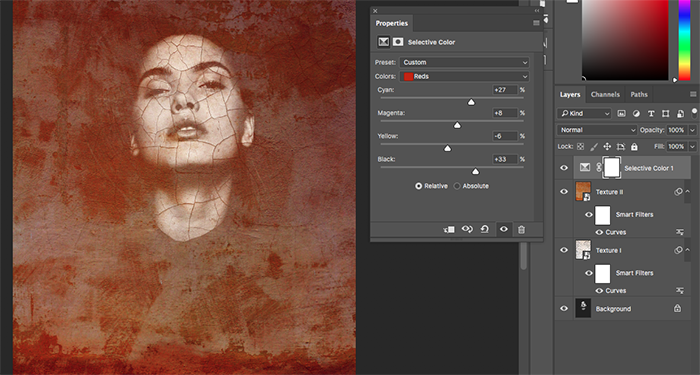
Task: Switch to the Layers tab
Action: pyautogui.click(x=570, y=94)
